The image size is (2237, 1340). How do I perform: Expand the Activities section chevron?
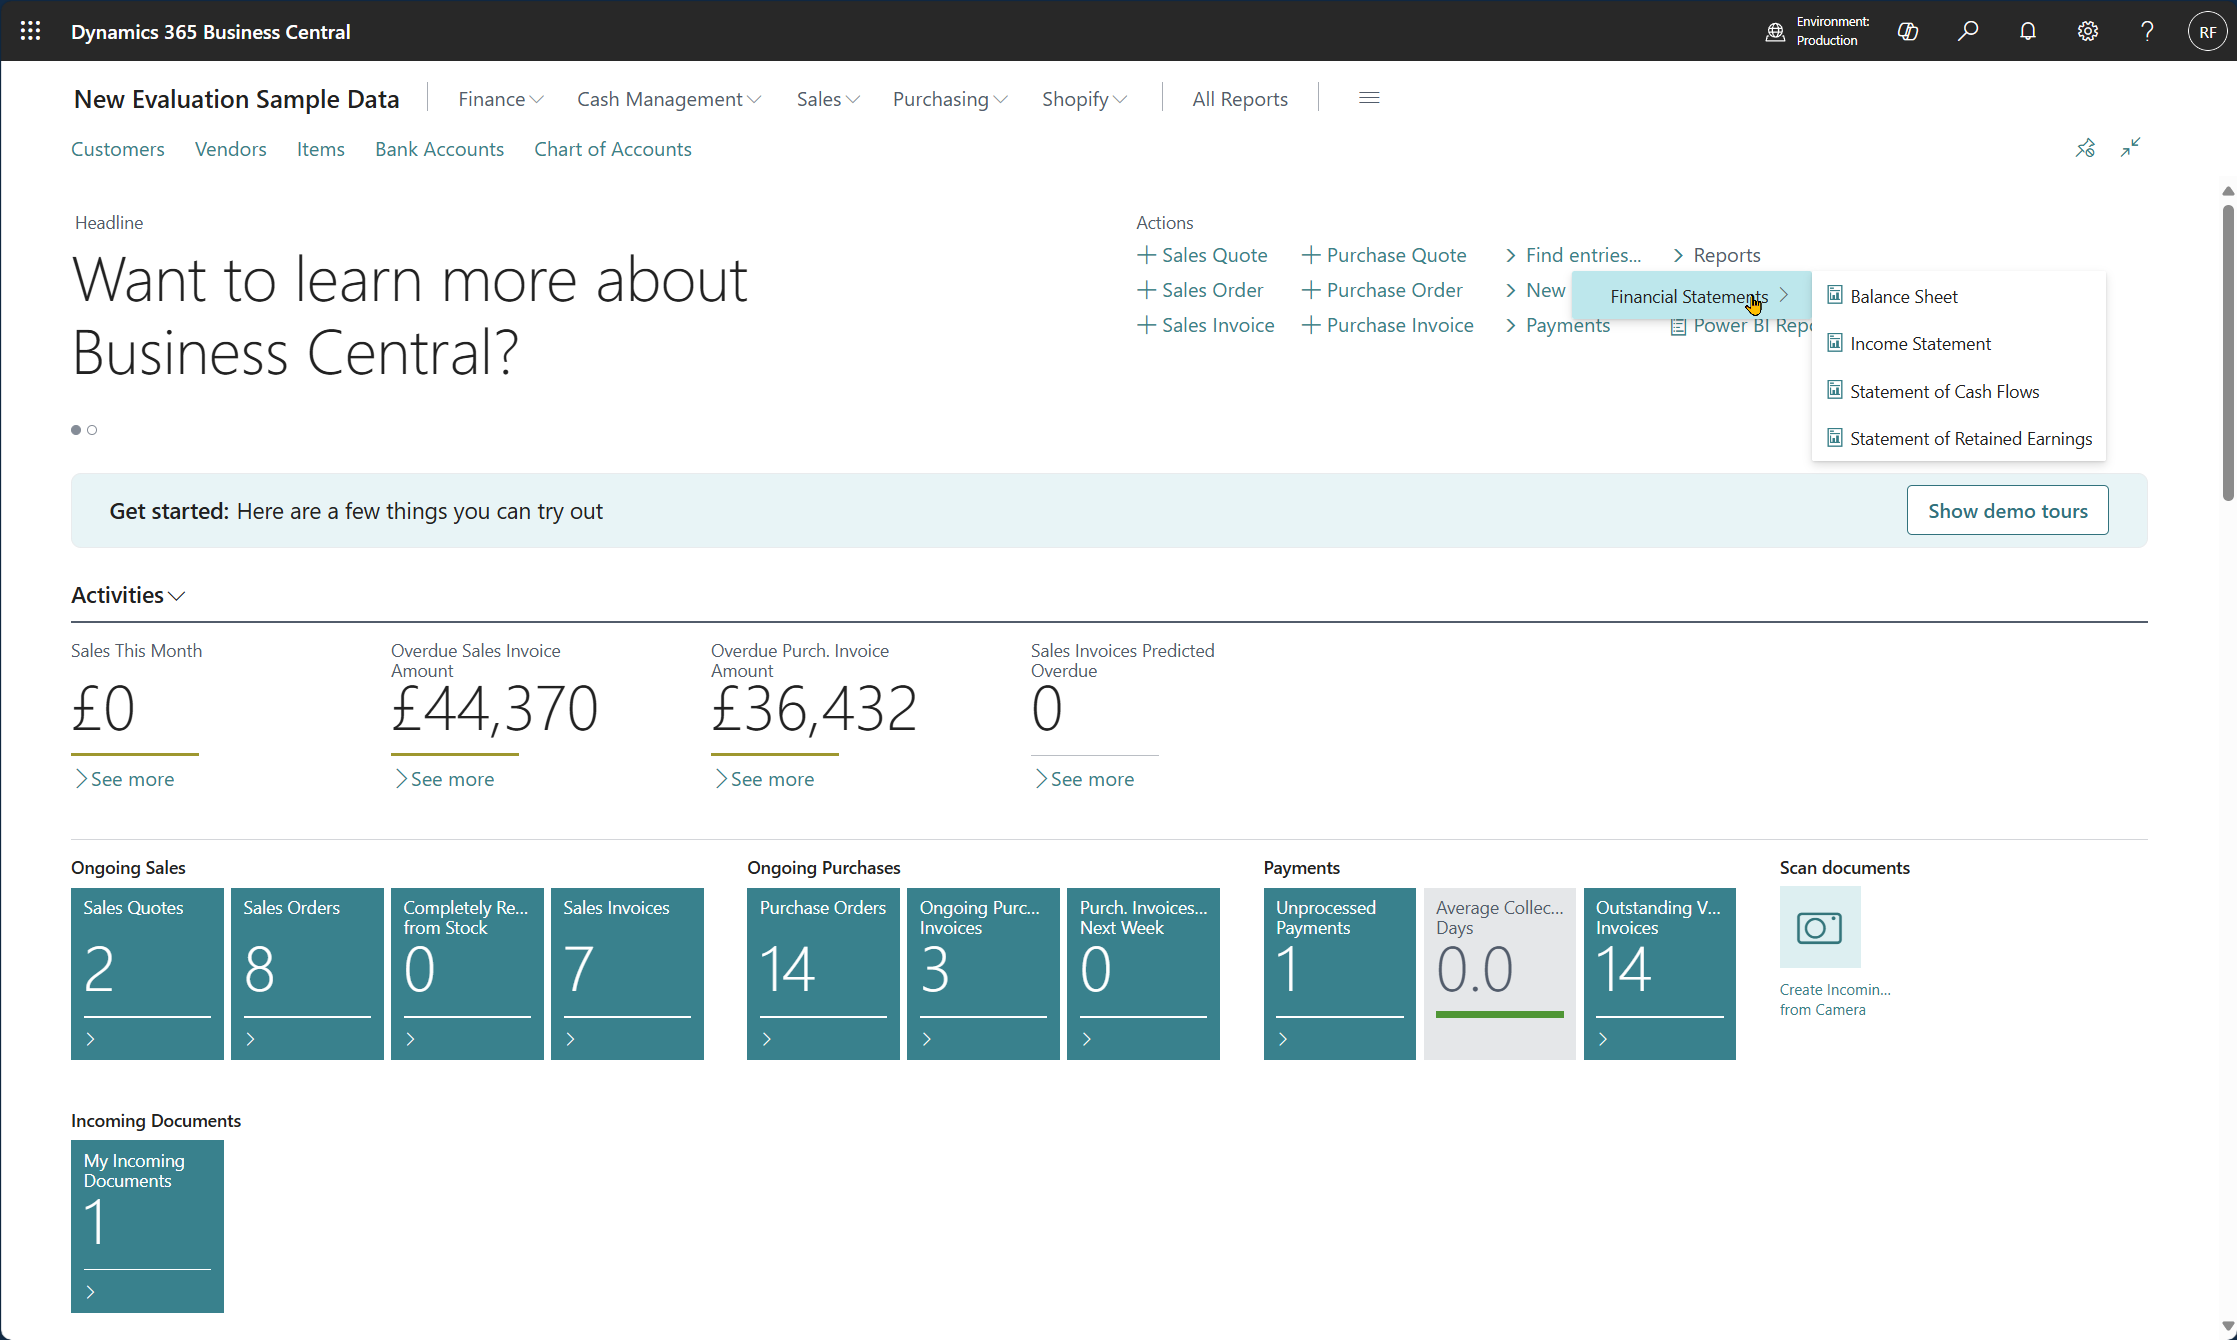point(177,596)
